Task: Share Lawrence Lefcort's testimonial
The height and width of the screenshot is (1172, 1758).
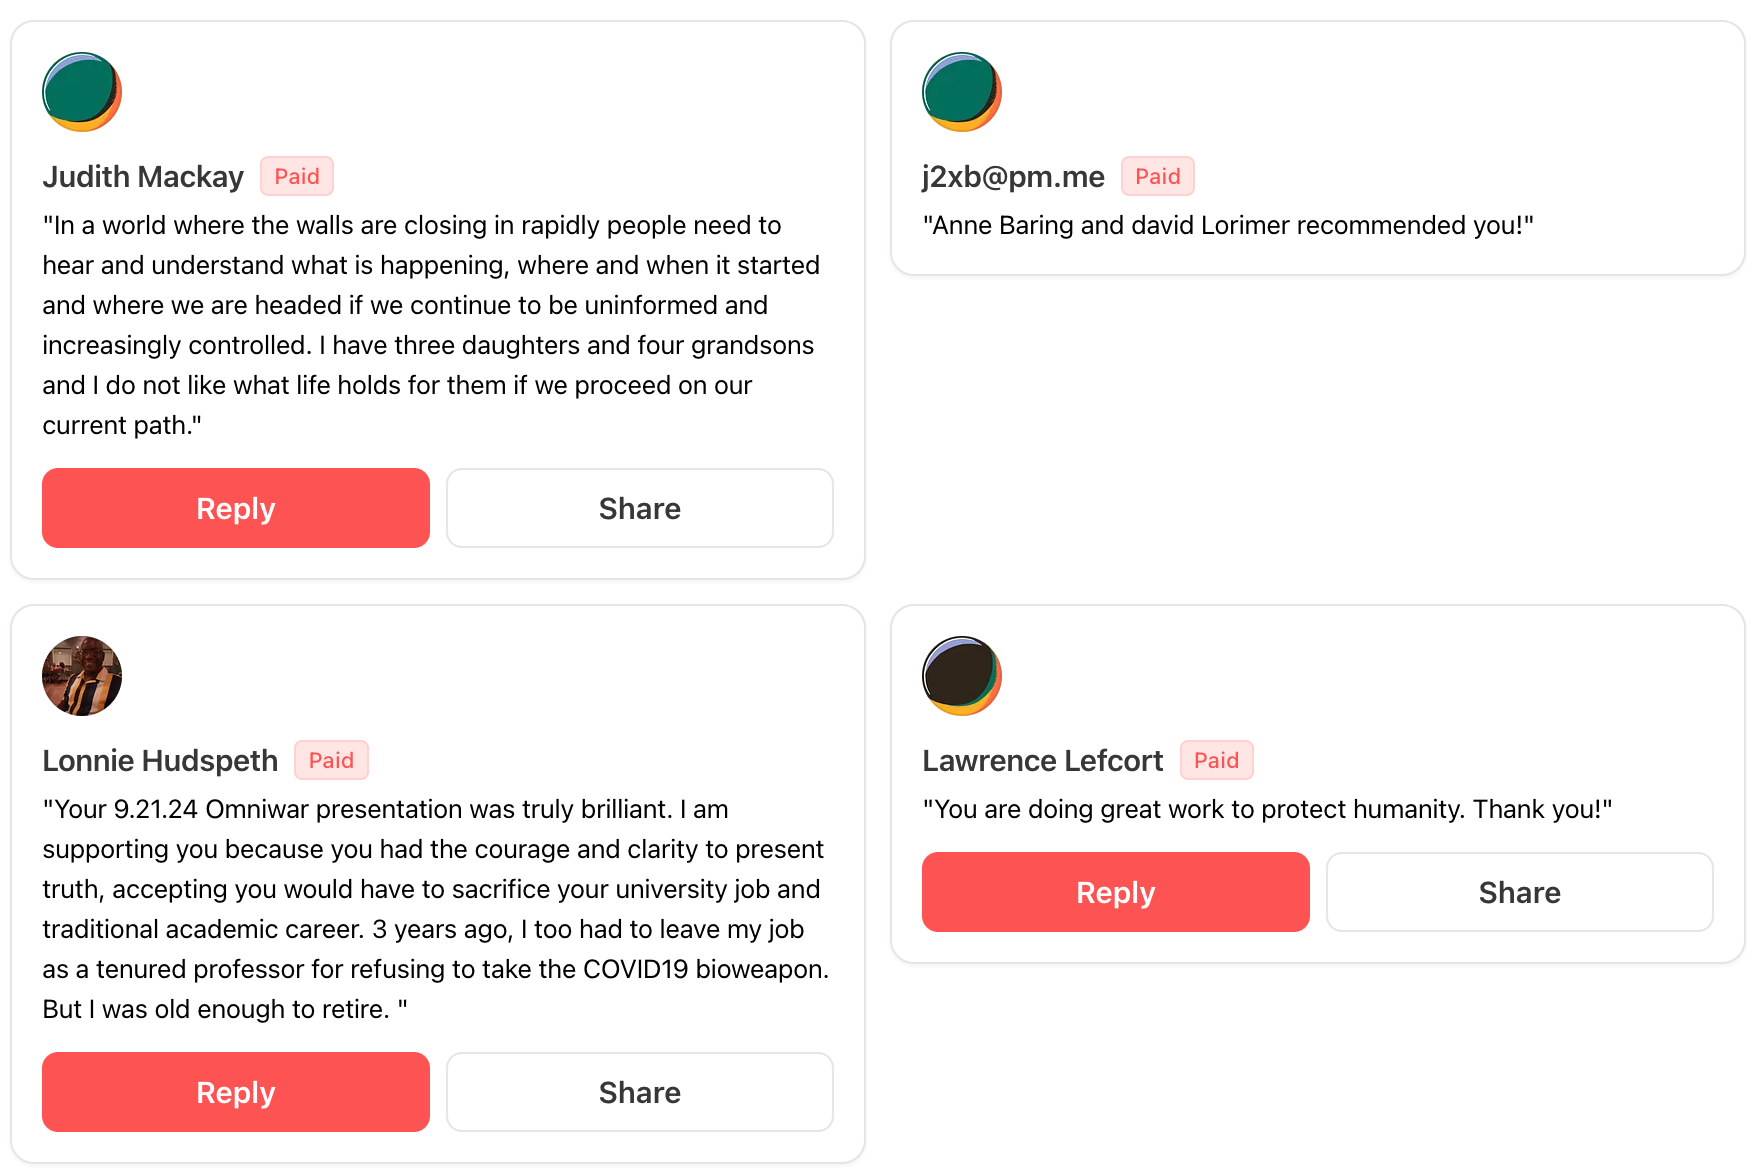Action: 1520,892
